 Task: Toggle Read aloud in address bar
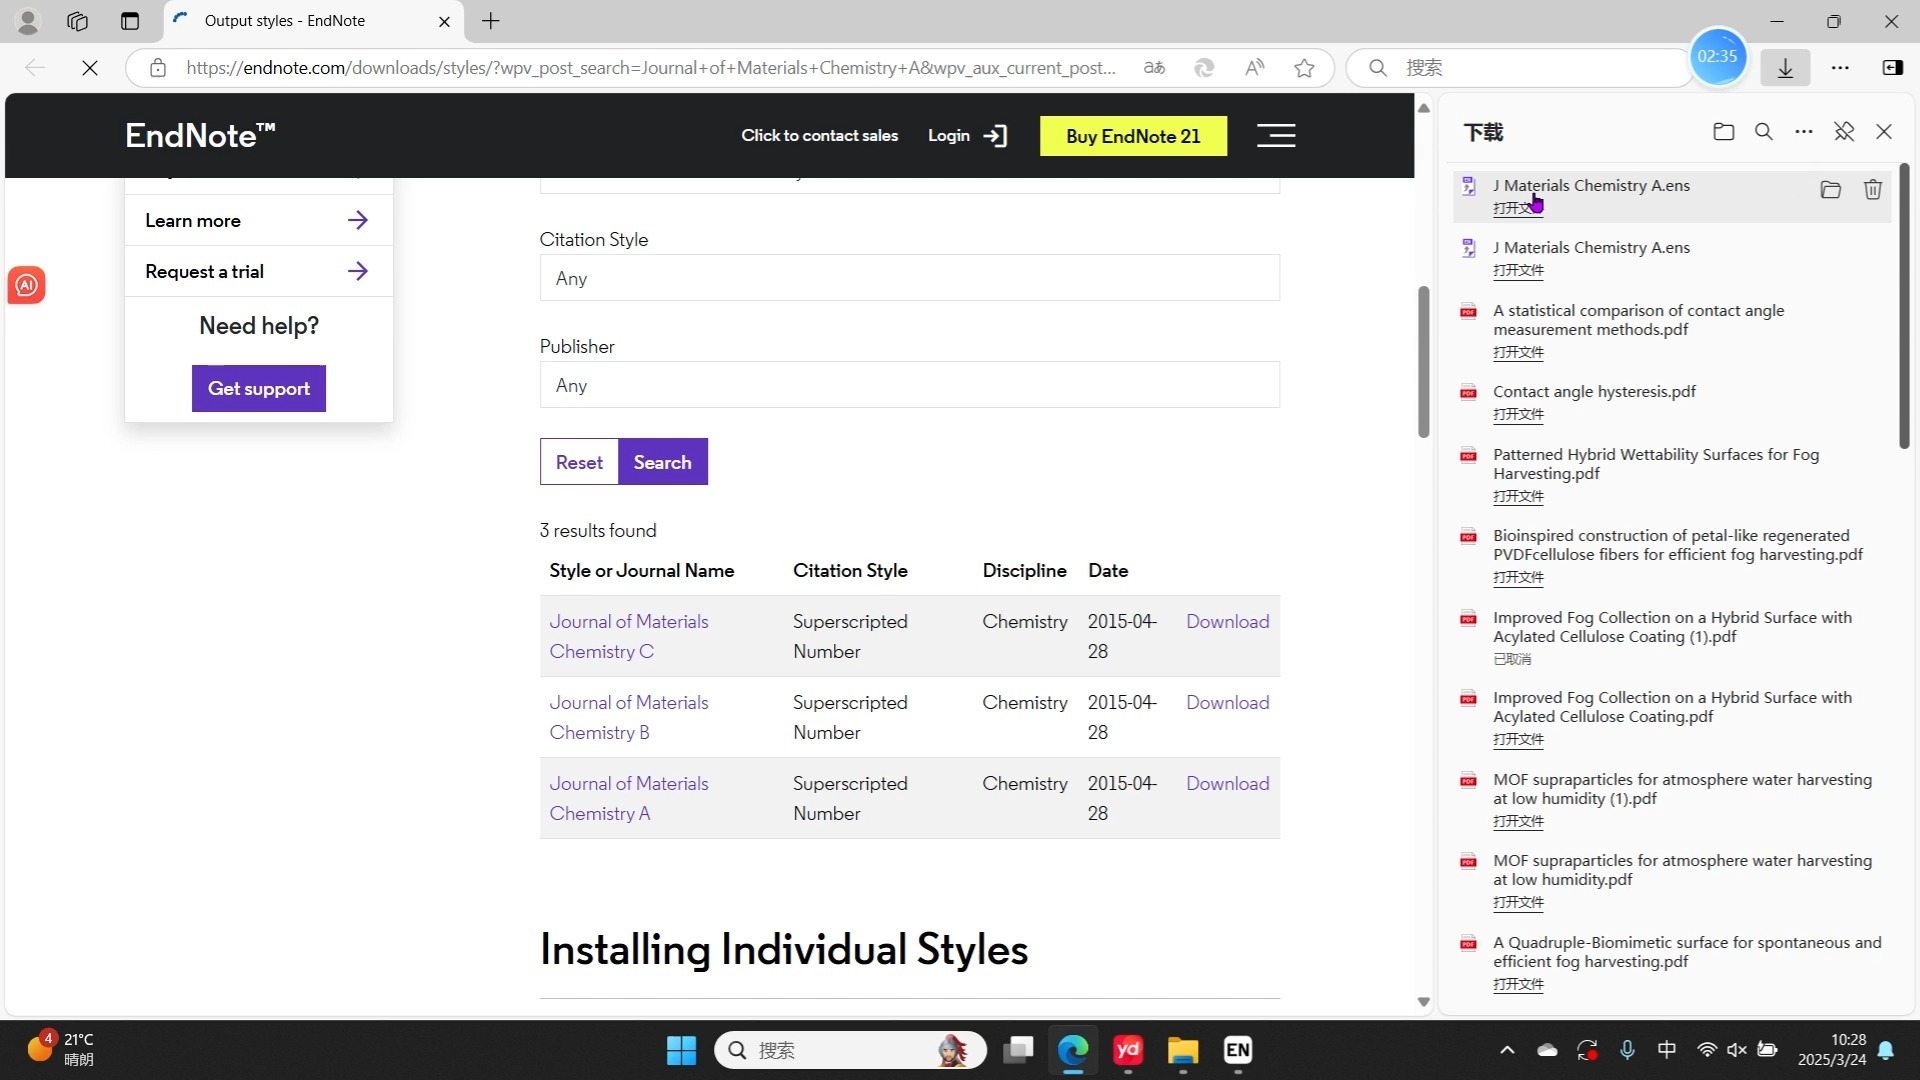1254,68
